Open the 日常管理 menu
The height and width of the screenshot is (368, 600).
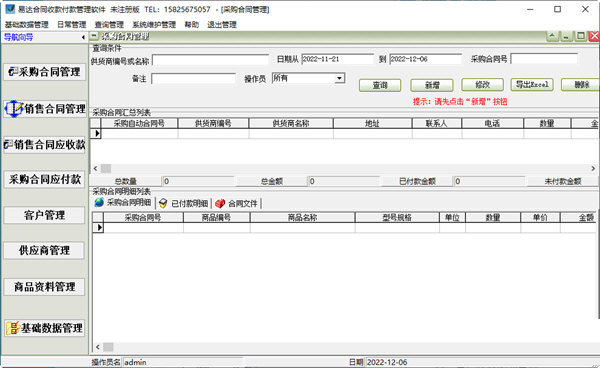[x=72, y=24]
